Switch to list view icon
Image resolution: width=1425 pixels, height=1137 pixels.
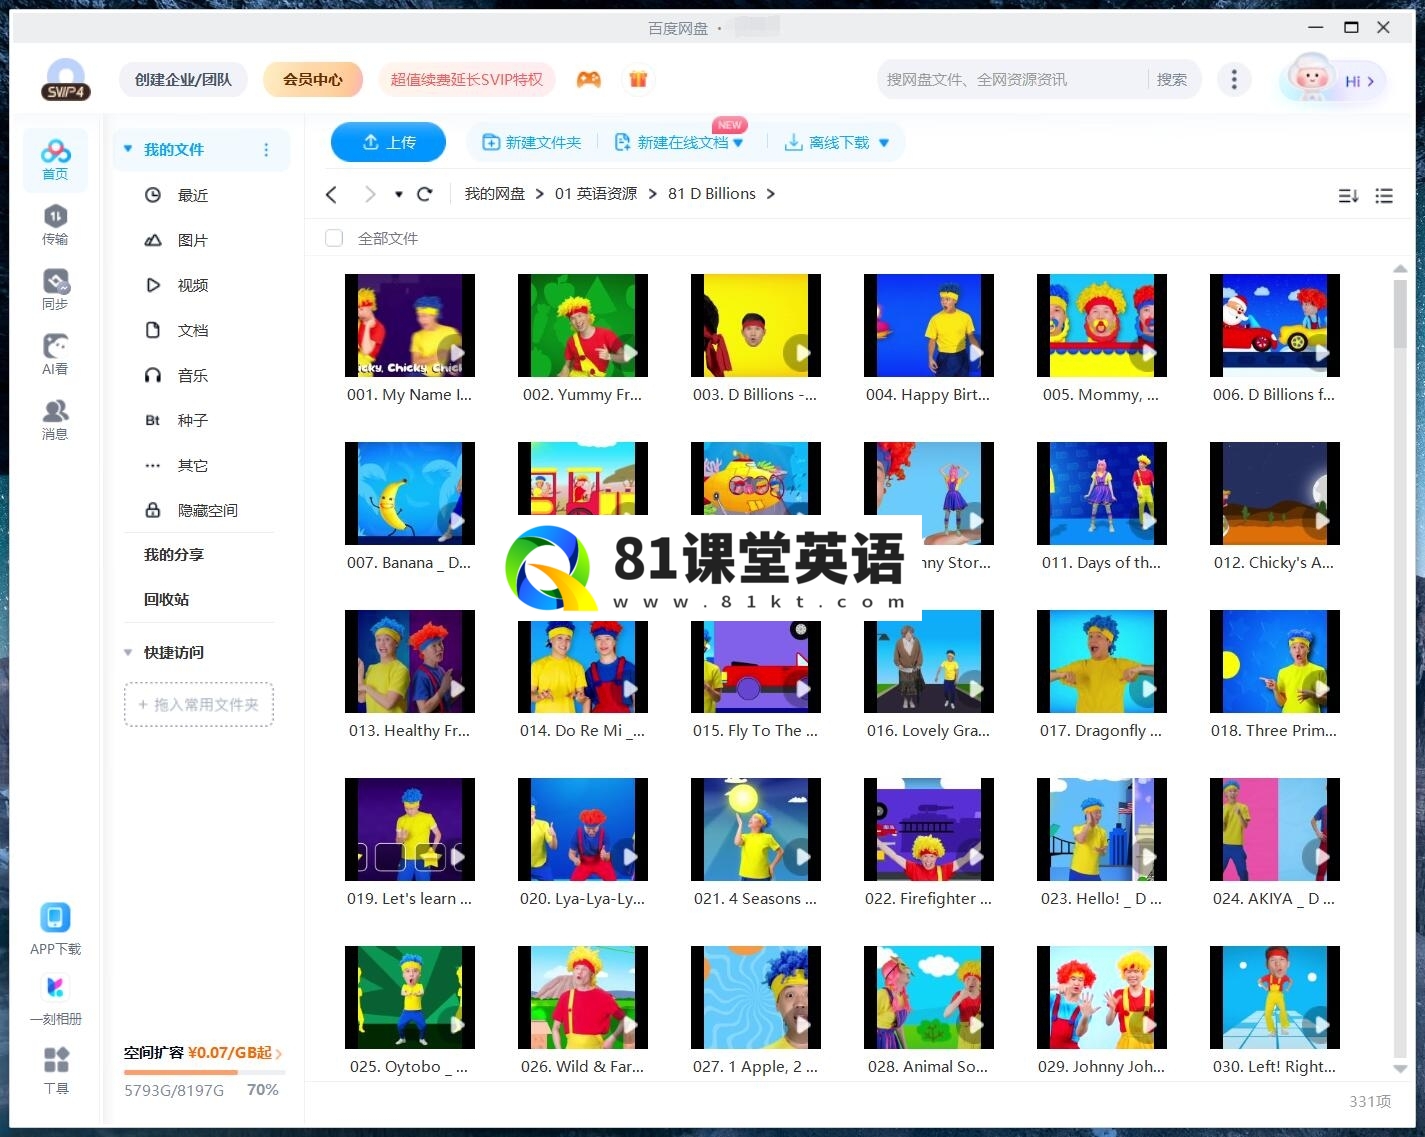[x=1384, y=196]
